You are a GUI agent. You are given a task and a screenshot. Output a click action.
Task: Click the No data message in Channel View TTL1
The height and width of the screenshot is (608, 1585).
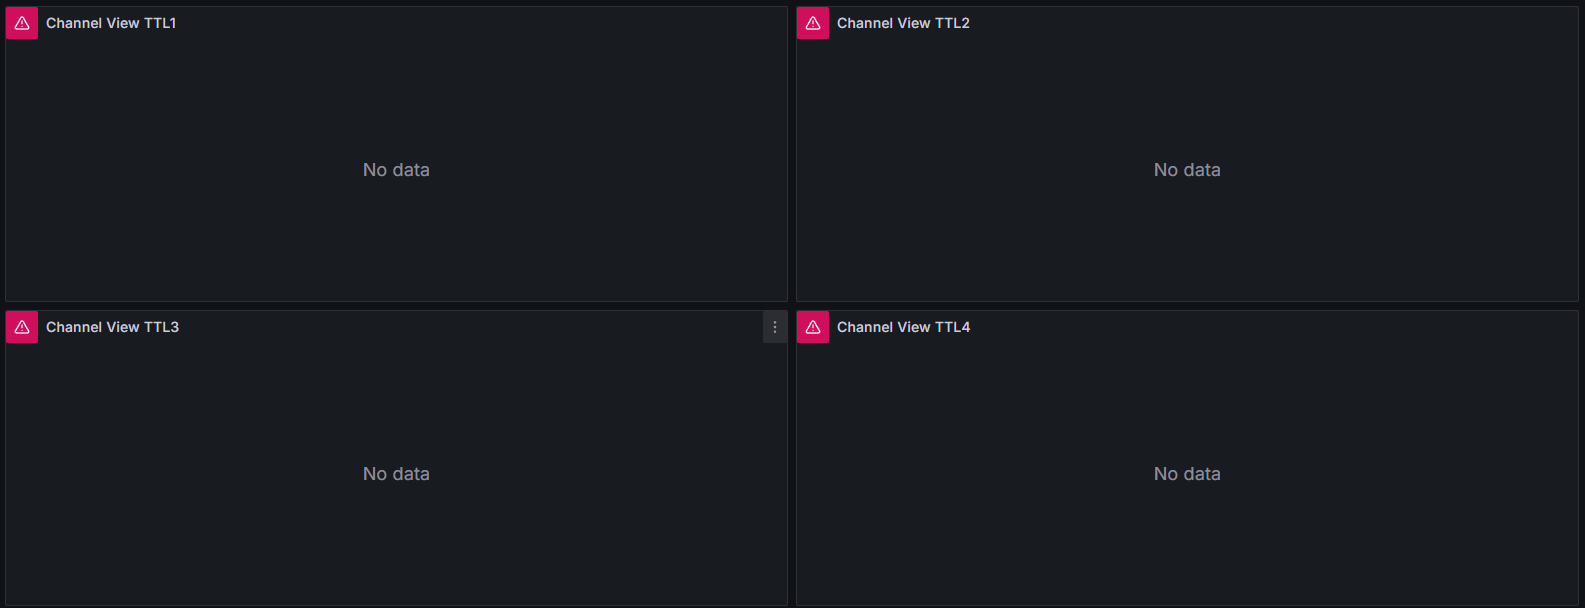coord(396,170)
